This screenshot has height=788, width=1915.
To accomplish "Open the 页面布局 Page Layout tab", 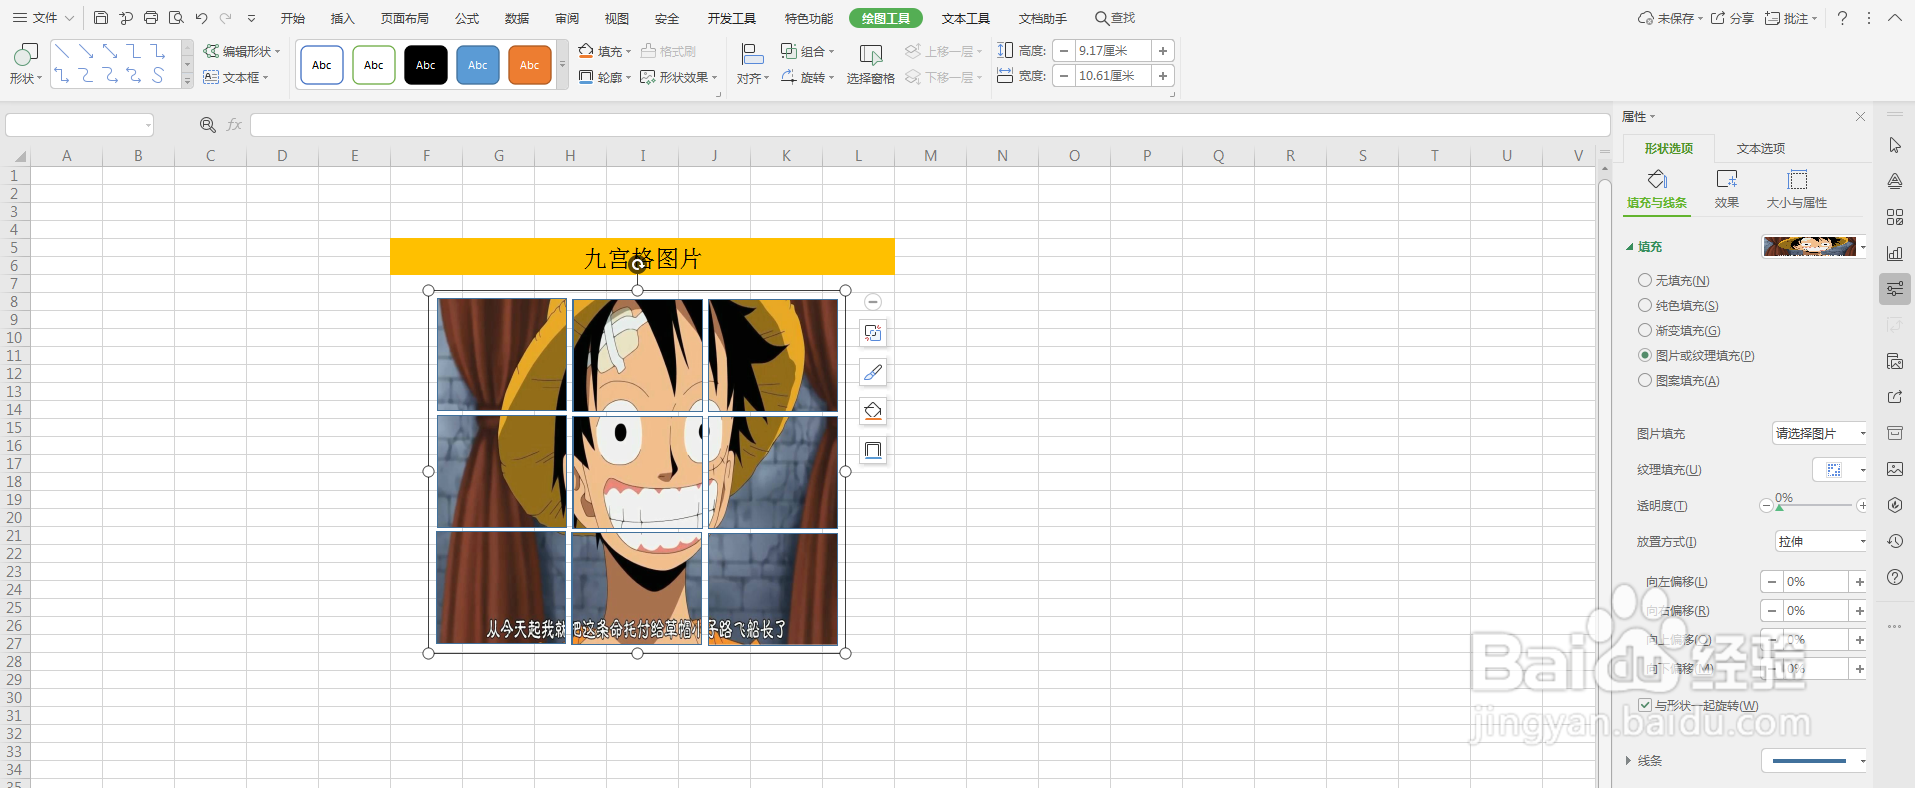I will click(405, 18).
